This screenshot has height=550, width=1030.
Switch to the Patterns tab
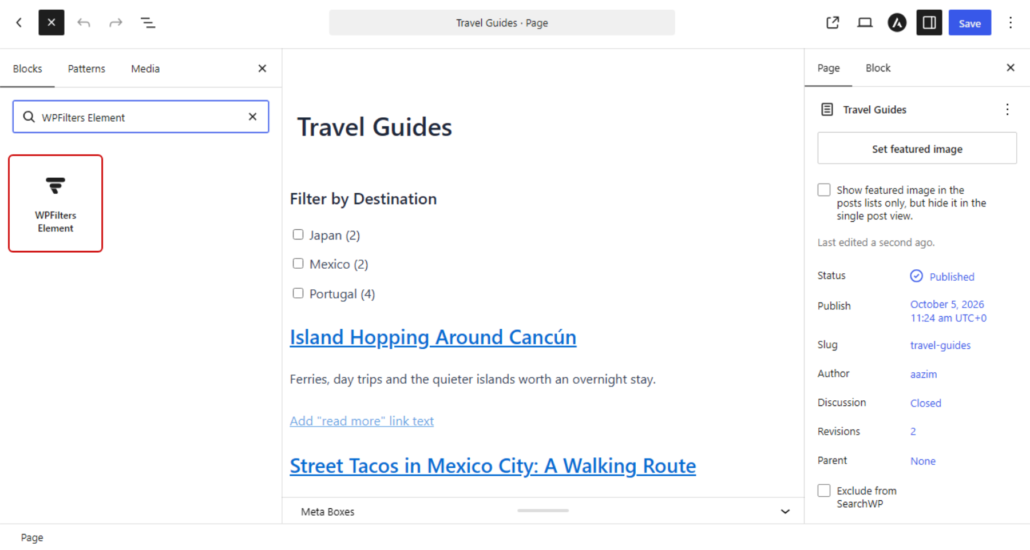point(86,68)
